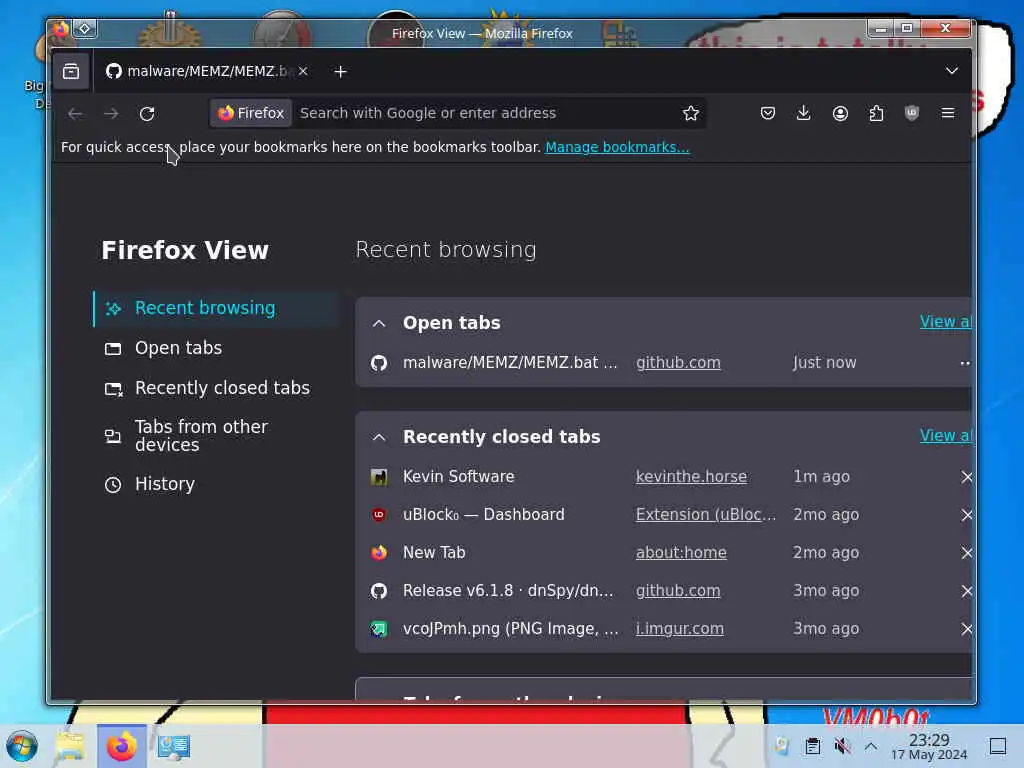The image size is (1024, 768).
Task: Open malware/MEMZ/MEMZ.bat open tab row
Action: click(509, 362)
